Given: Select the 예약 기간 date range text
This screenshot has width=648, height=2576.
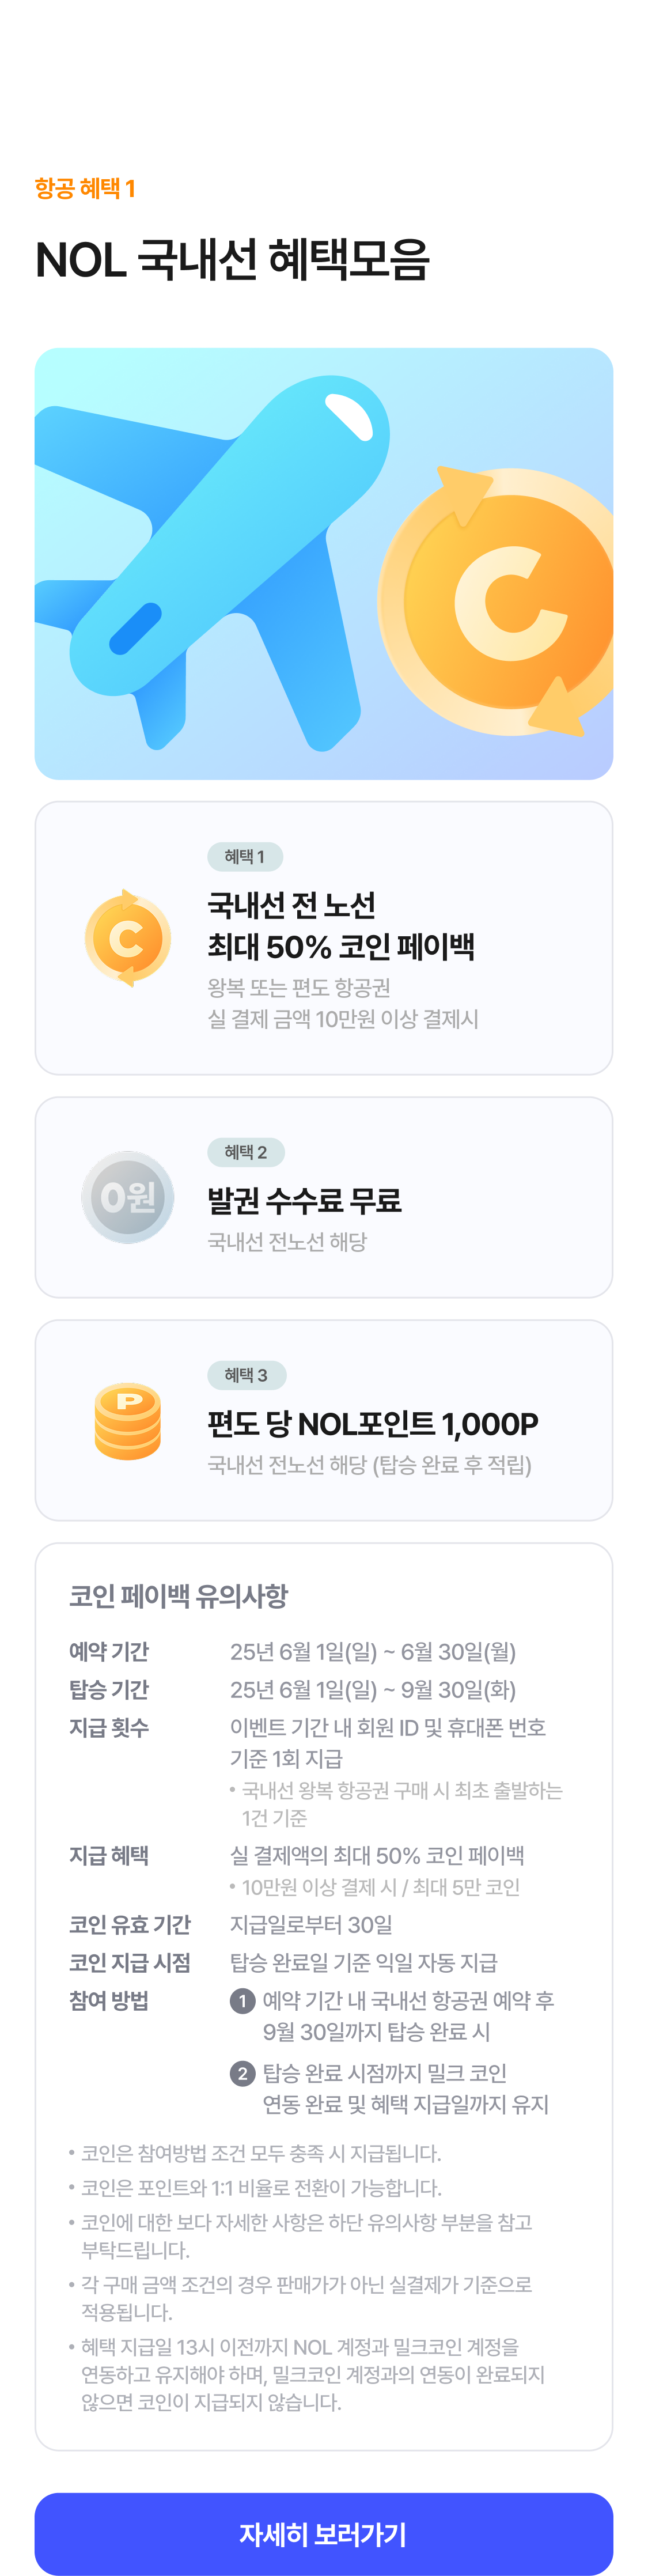Looking at the screenshot, I should (x=373, y=1651).
